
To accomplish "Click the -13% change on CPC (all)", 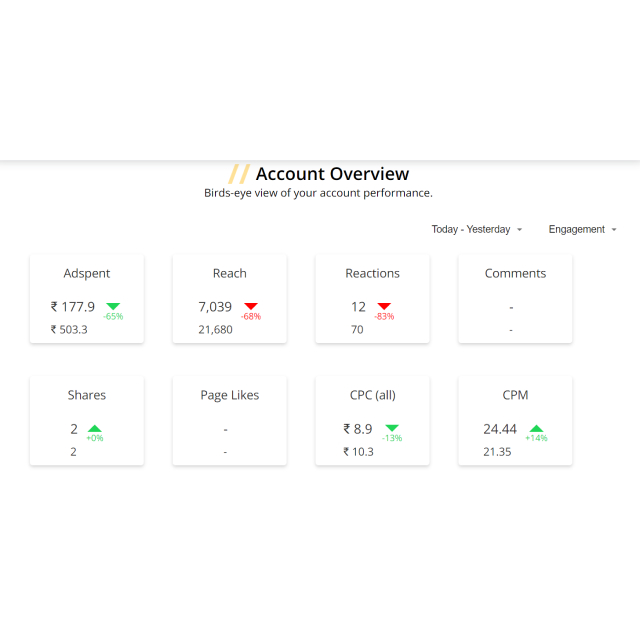I will pos(392,438).
